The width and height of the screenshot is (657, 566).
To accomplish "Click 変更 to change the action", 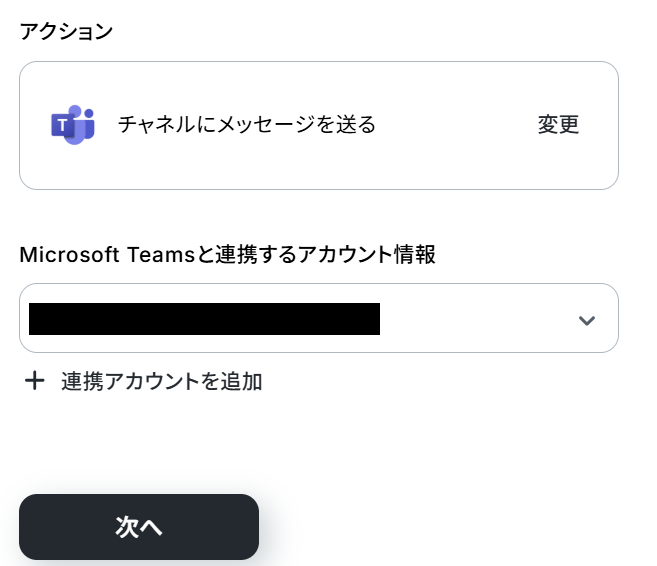I will pyautogui.click(x=559, y=124).
